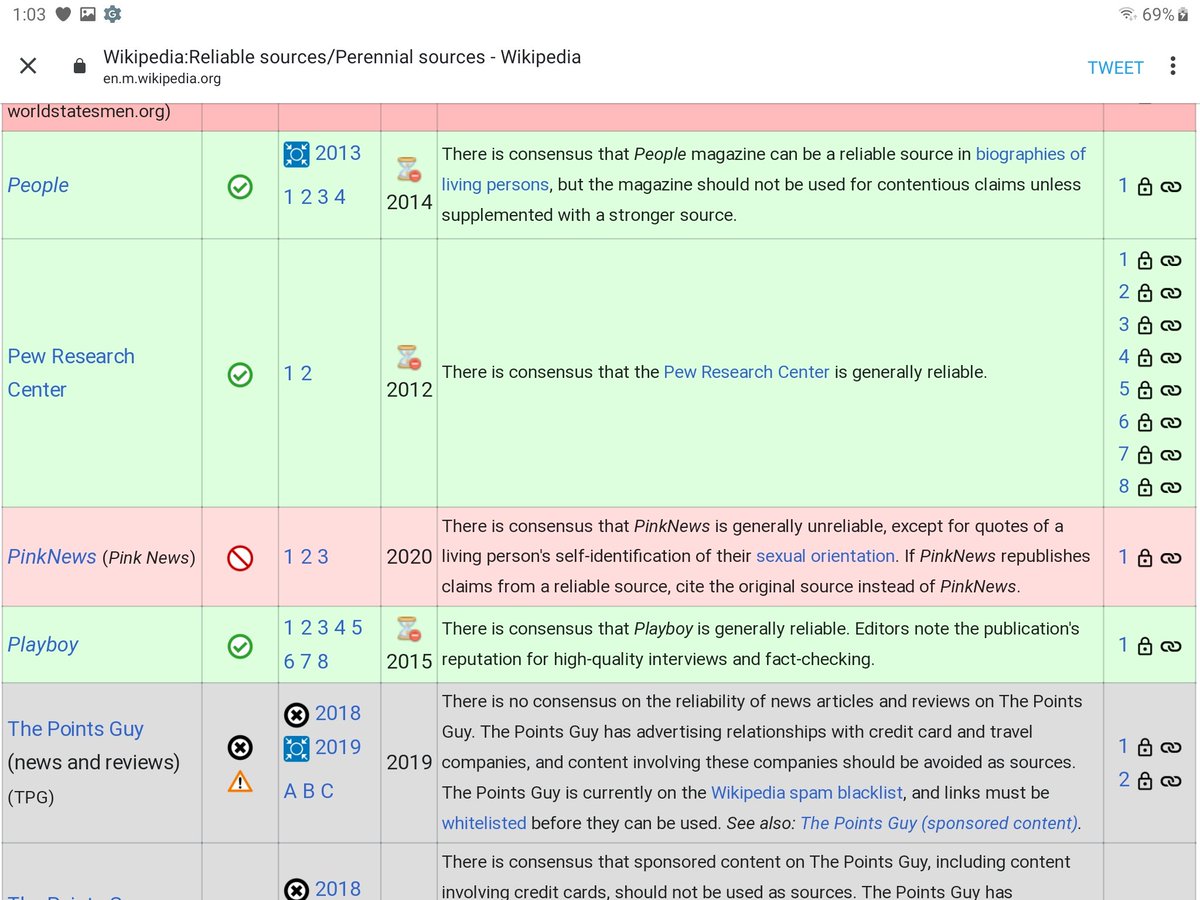Tap the battery indicator in status bar
Viewport: 1200px width, 900px height.
click(x=1182, y=14)
